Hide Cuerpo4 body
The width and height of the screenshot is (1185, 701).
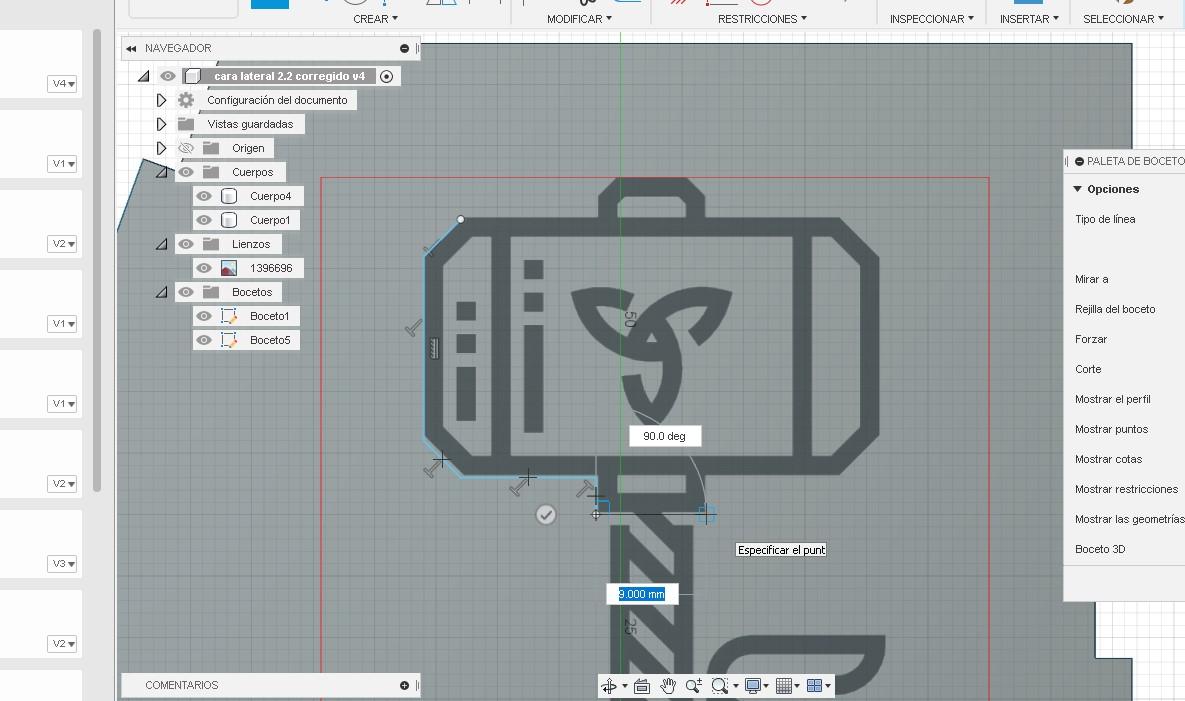pyautogui.click(x=204, y=196)
